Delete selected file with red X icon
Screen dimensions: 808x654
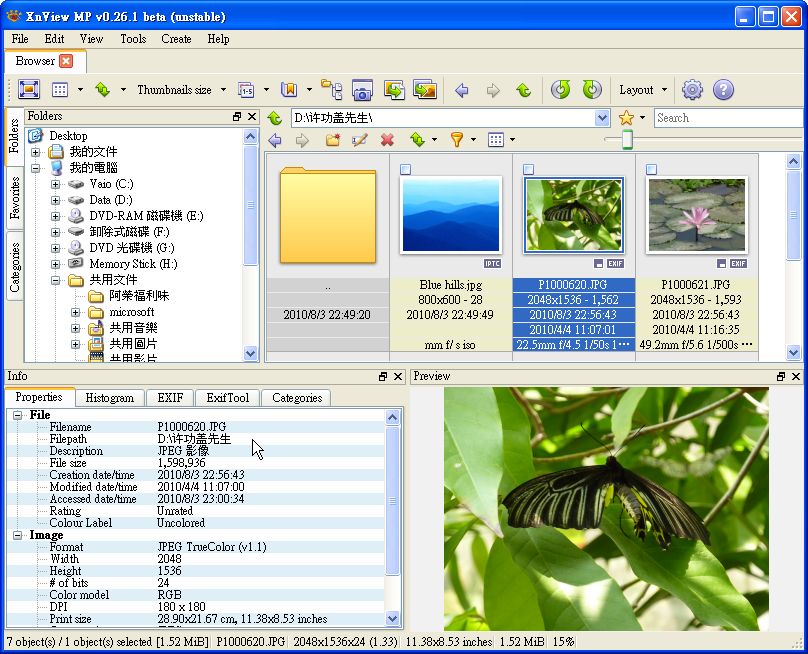pos(388,139)
